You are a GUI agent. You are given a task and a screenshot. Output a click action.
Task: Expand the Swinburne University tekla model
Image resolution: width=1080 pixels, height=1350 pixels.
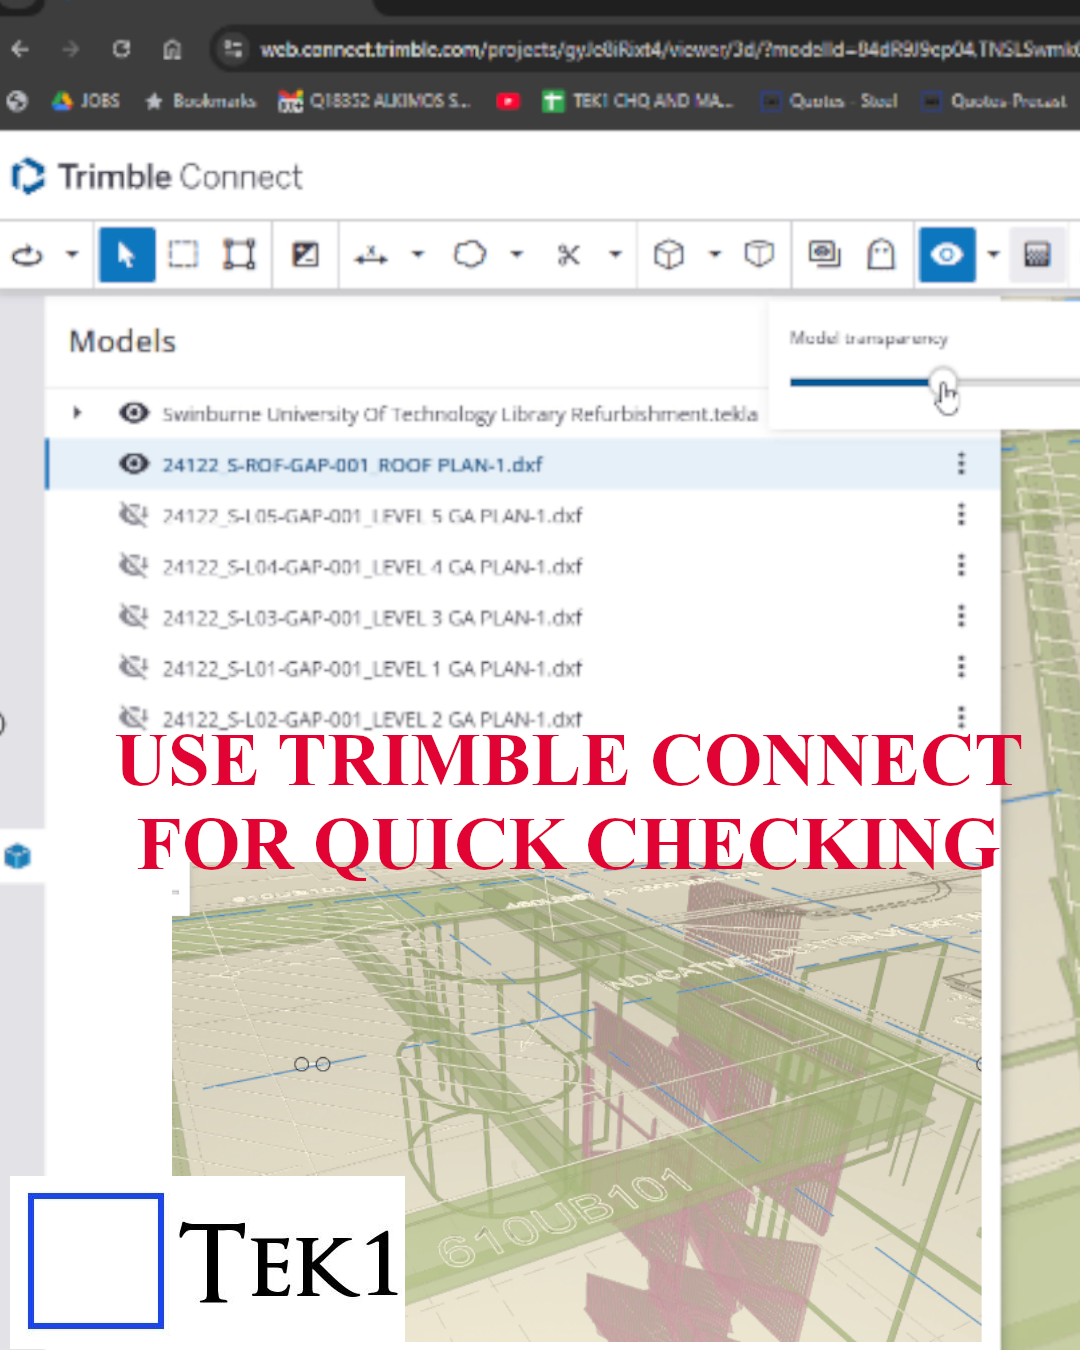point(77,413)
